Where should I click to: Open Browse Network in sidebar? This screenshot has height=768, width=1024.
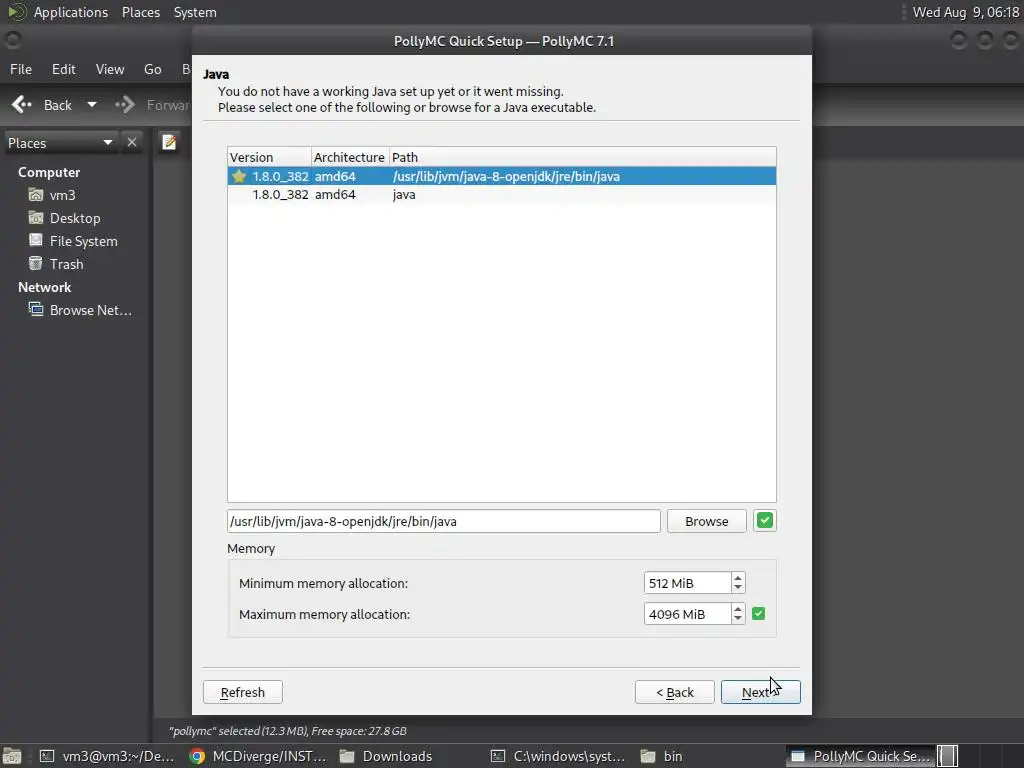coord(80,310)
